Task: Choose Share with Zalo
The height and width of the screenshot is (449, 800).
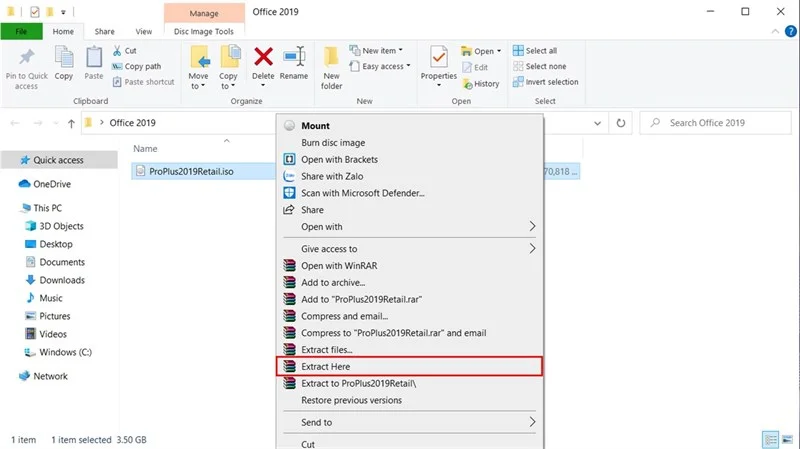Action: click(411, 176)
